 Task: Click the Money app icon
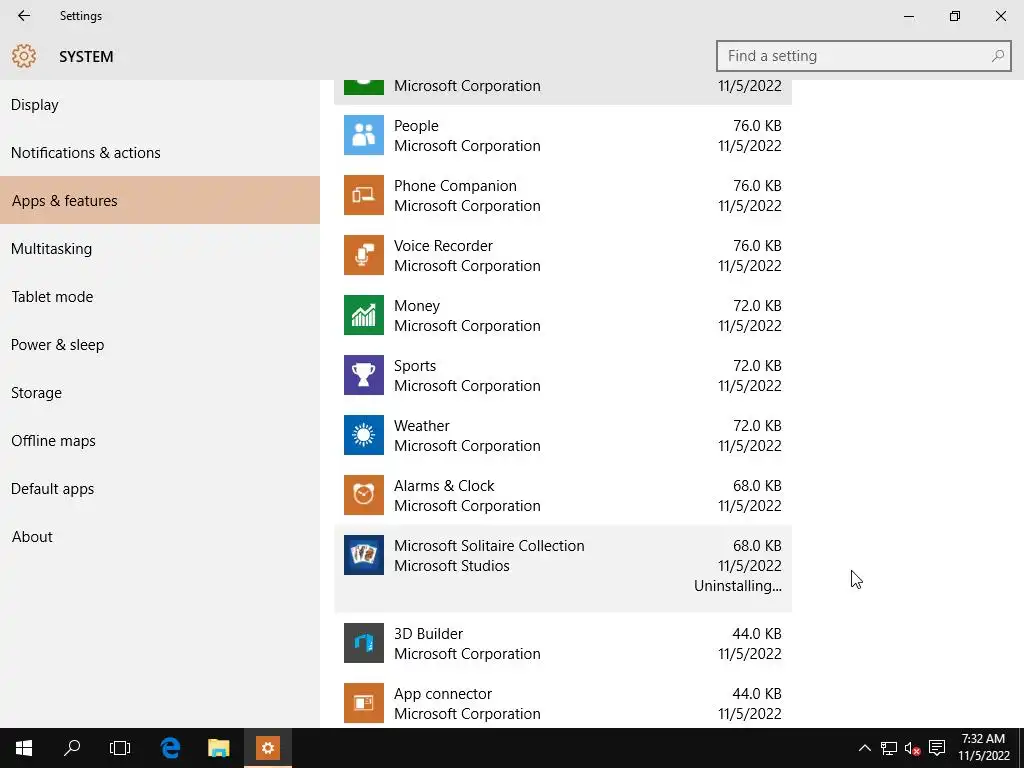point(364,315)
